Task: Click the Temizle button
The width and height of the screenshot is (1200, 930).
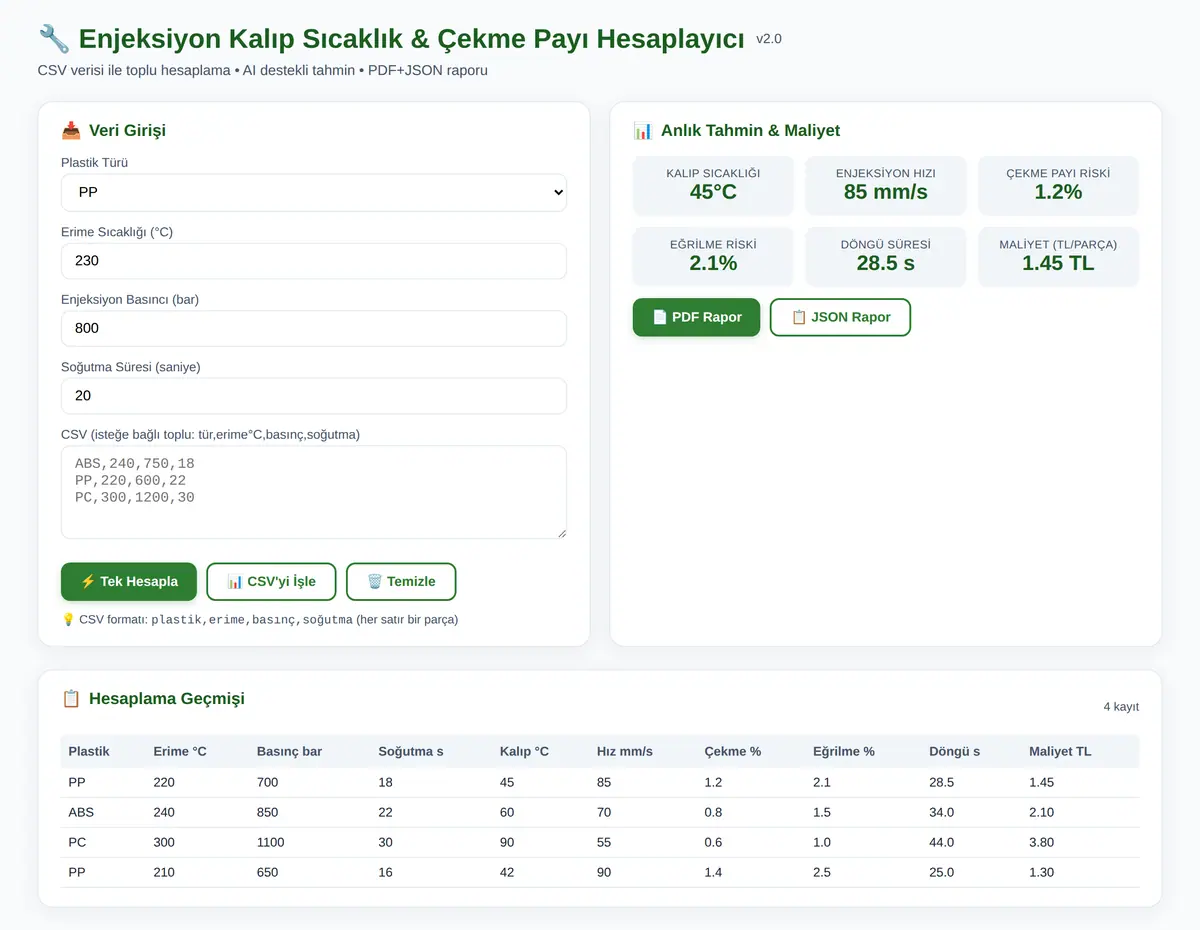Action: pos(401,581)
